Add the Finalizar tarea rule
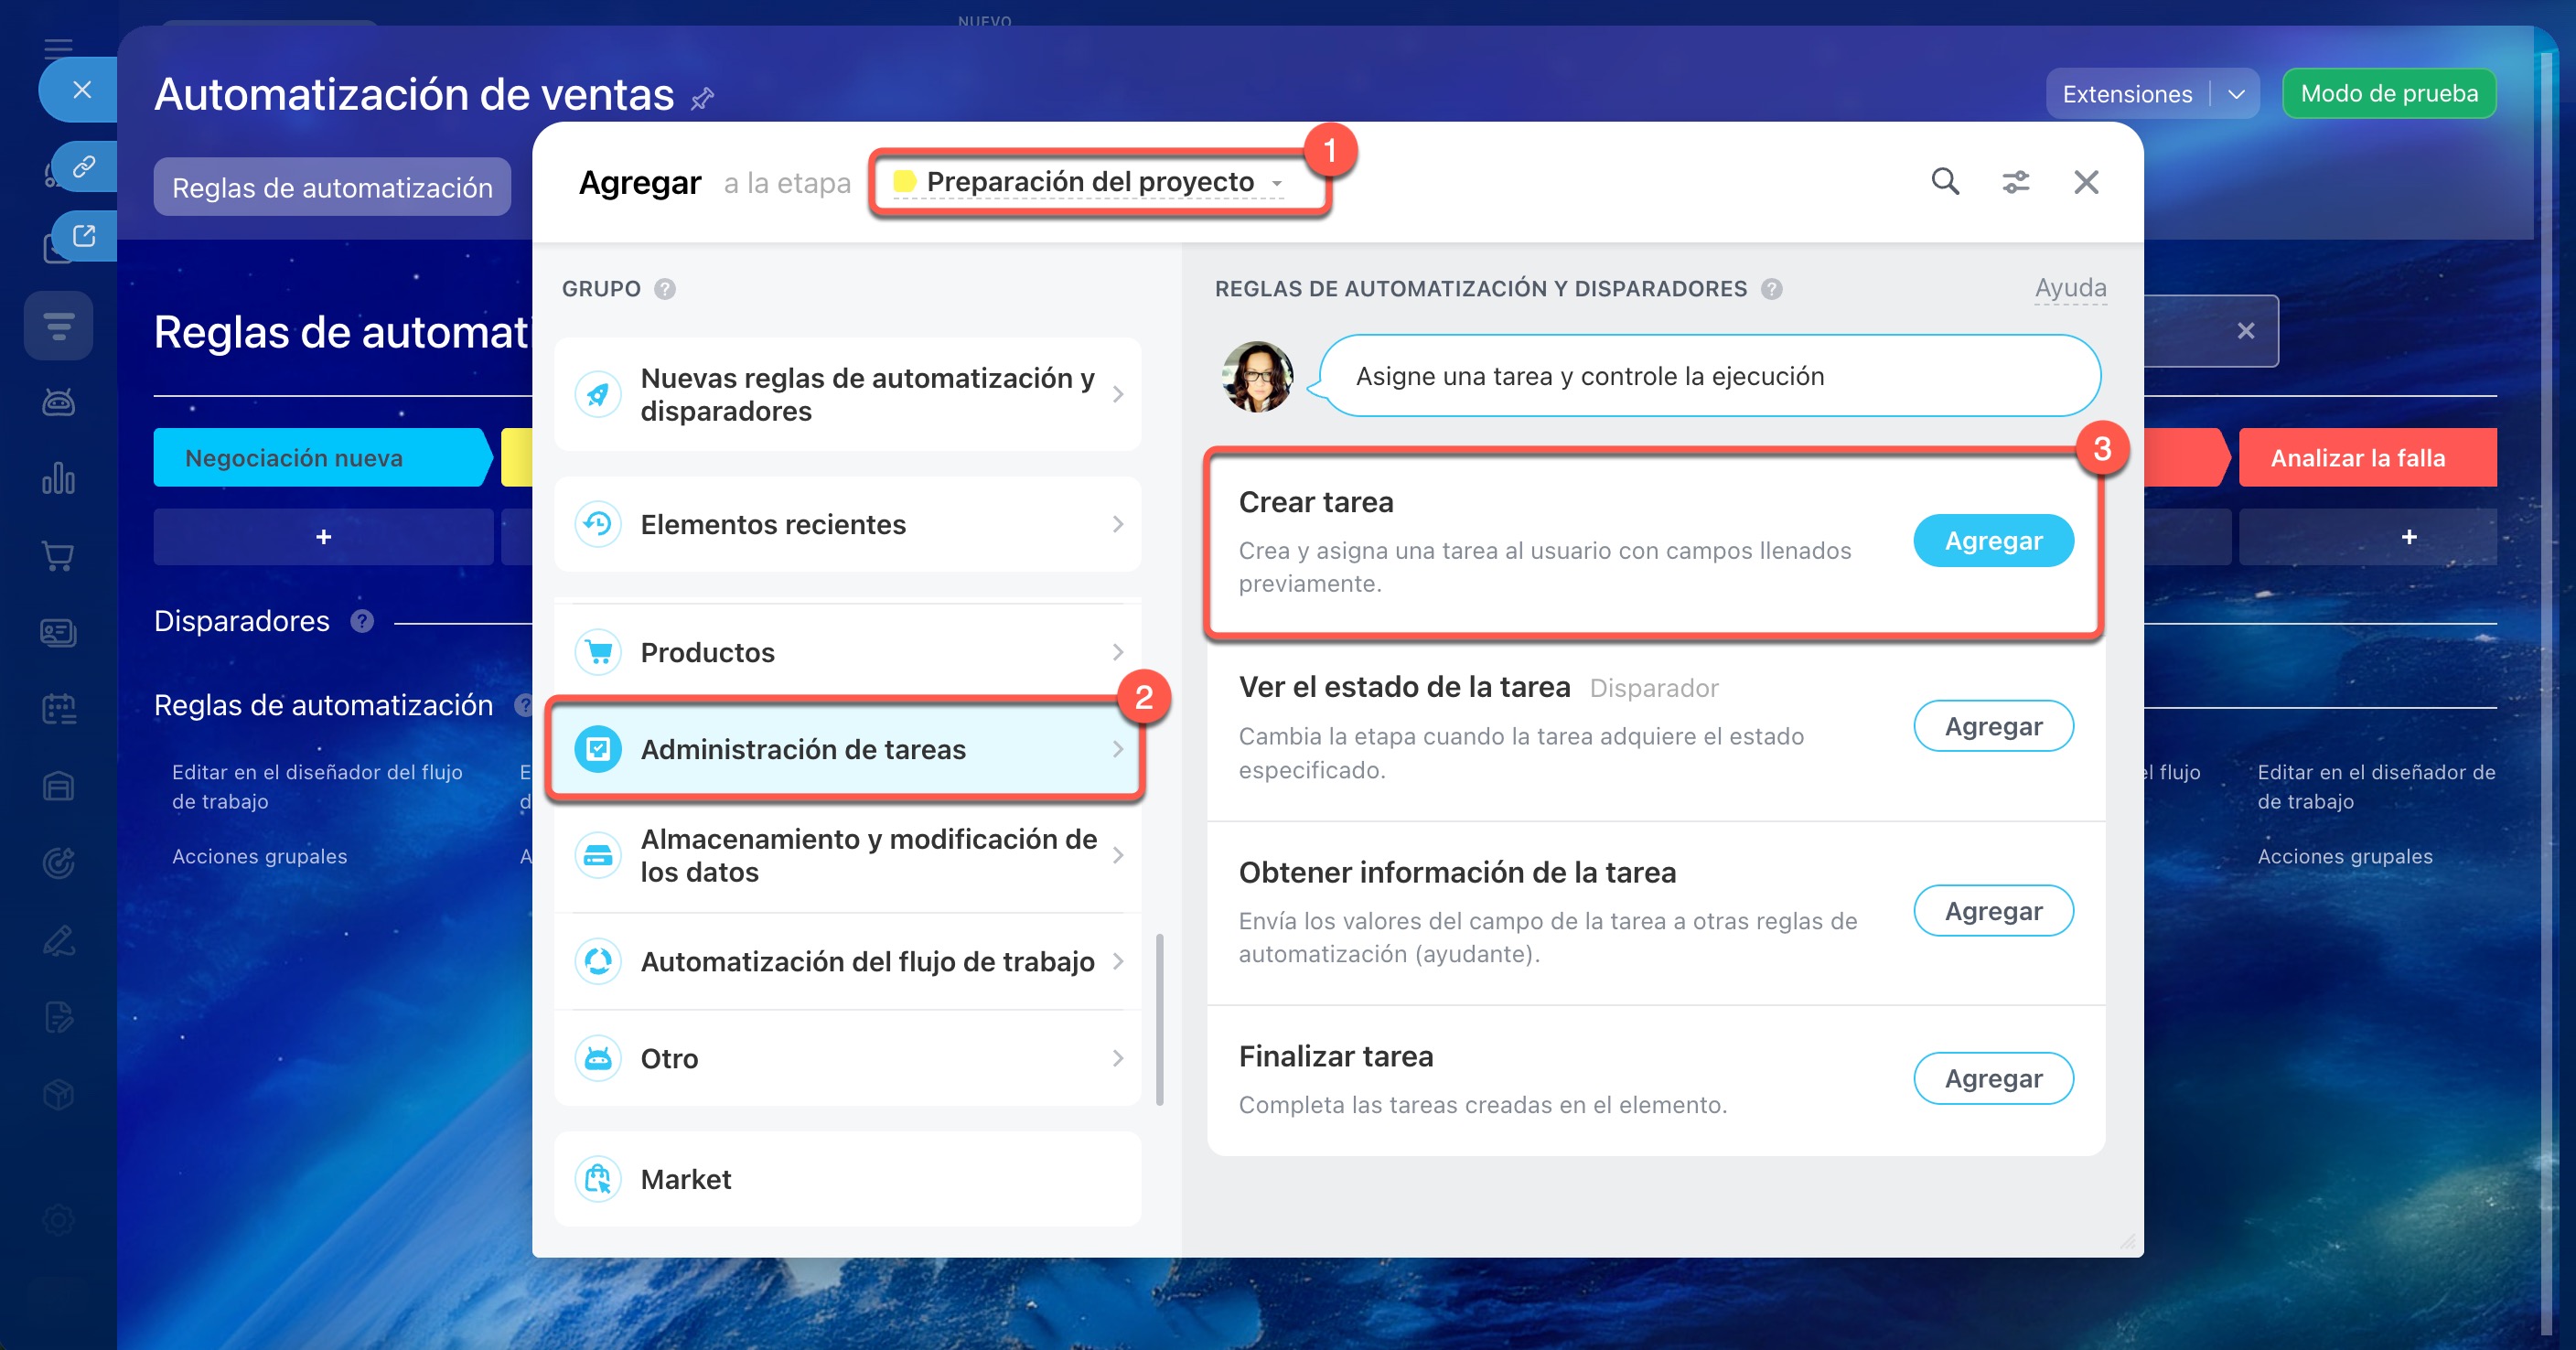Screen dimensions: 2576x1350 coord(1992,1078)
